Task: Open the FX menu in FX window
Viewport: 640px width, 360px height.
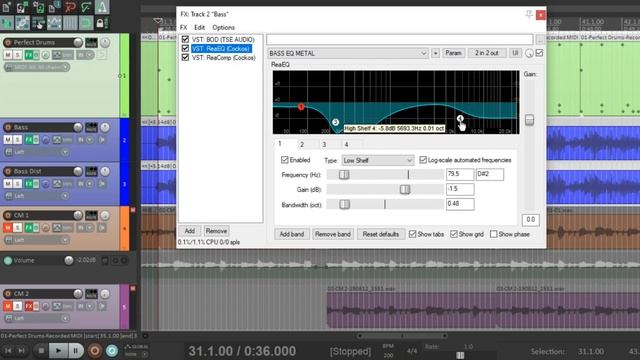Action: [184, 27]
